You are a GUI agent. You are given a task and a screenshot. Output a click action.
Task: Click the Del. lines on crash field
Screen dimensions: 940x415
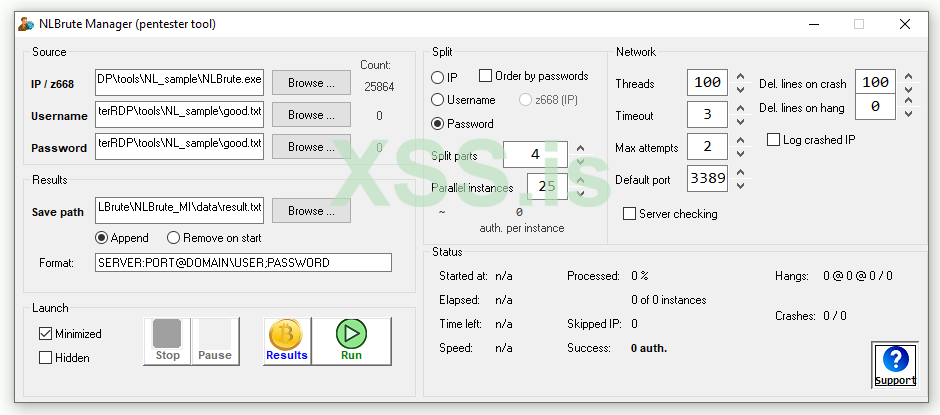876,82
